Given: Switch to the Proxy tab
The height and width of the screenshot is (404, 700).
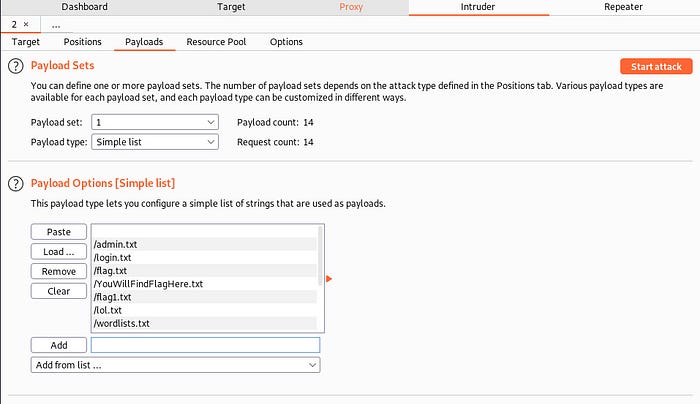Looking at the screenshot, I should pos(350,7).
